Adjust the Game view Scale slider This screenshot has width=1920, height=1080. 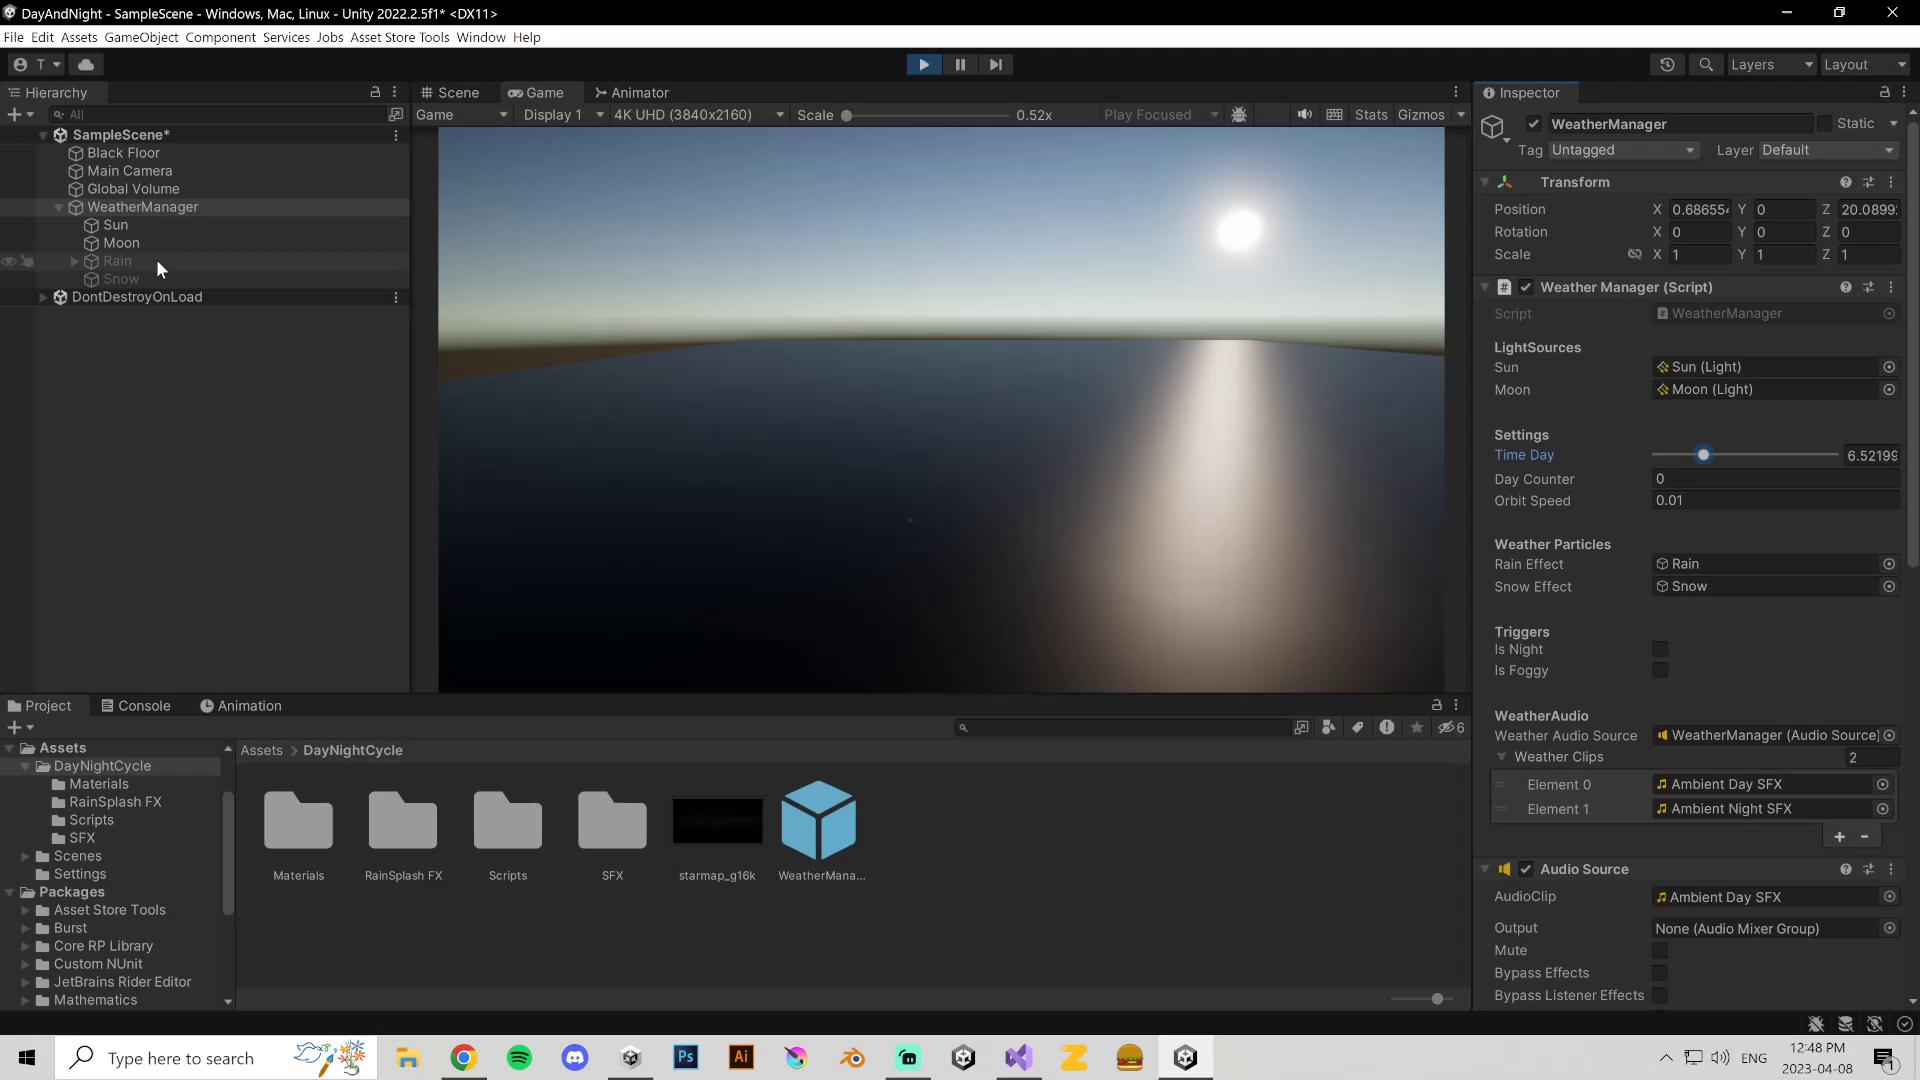click(x=926, y=115)
